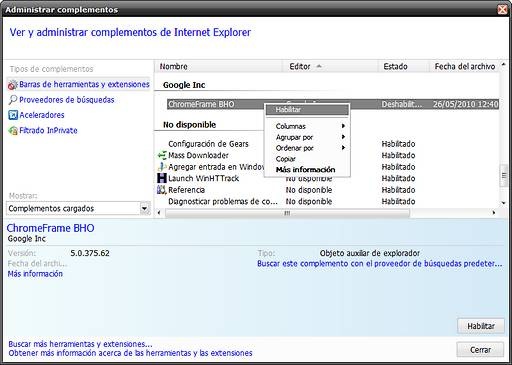Click the Cerrar button
Viewport: 512px width, 365px height.
click(480, 350)
